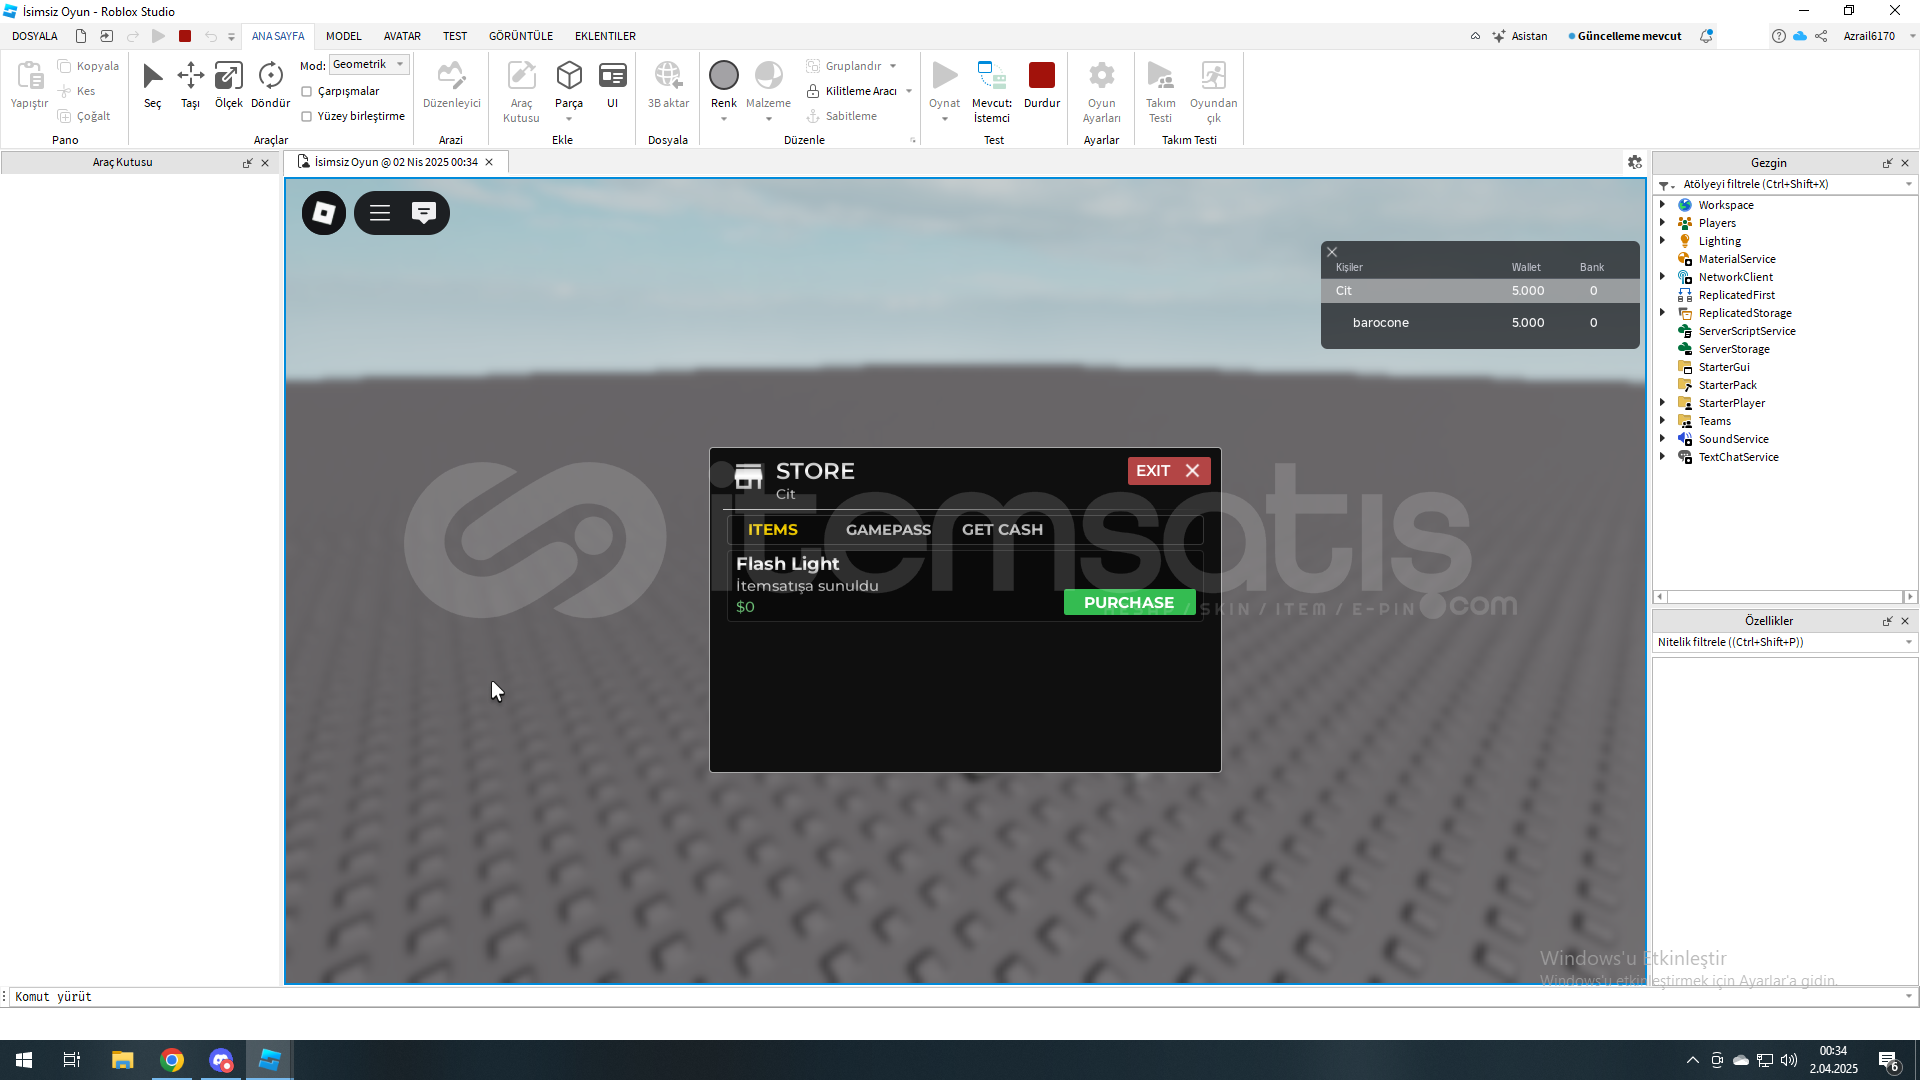The height and width of the screenshot is (1080, 1920).
Task: Select ServerScriptService in explorer
Action: (x=1747, y=331)
